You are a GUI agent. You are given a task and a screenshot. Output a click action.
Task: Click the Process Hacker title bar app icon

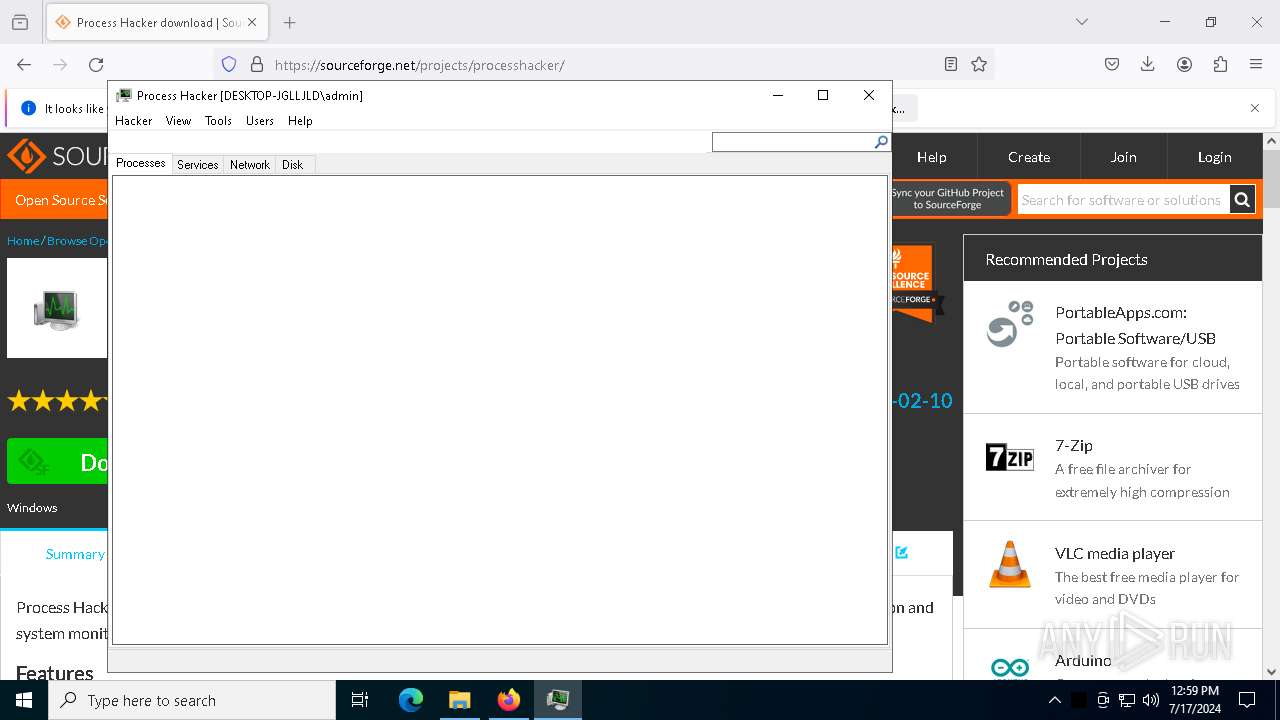pos(124,95)
